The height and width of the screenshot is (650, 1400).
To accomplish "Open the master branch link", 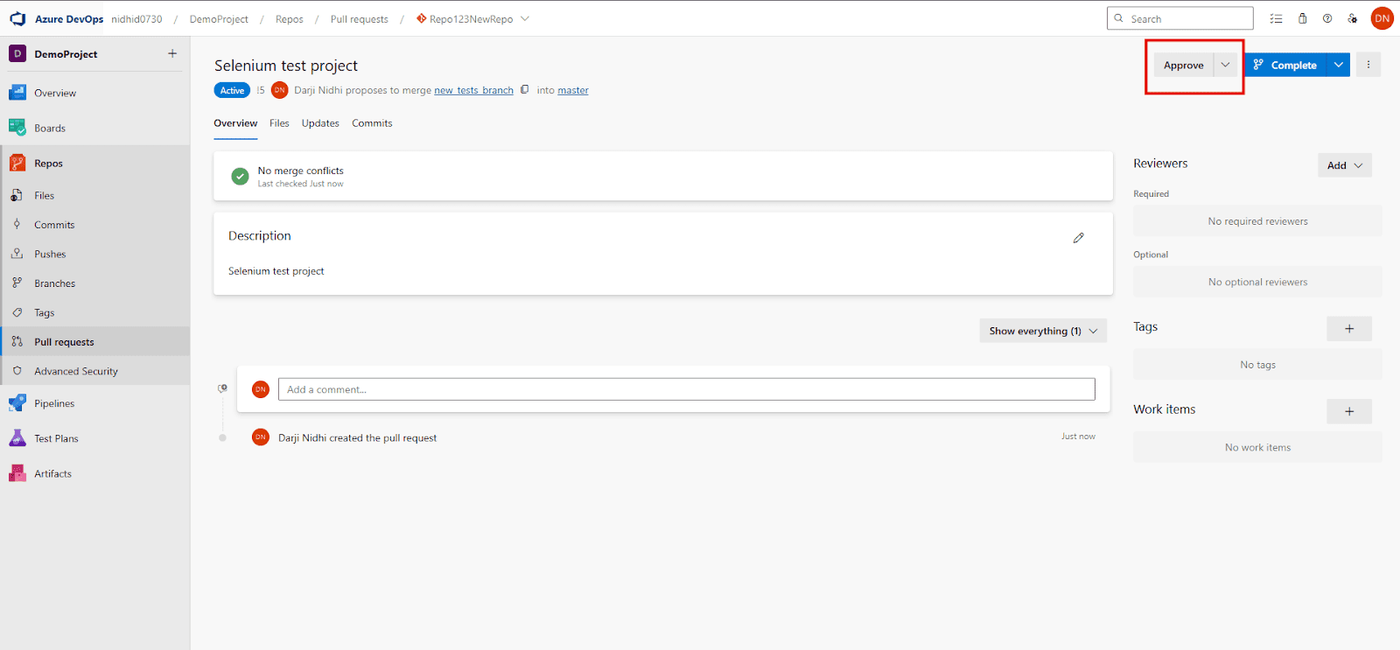I will coord(573,90).
